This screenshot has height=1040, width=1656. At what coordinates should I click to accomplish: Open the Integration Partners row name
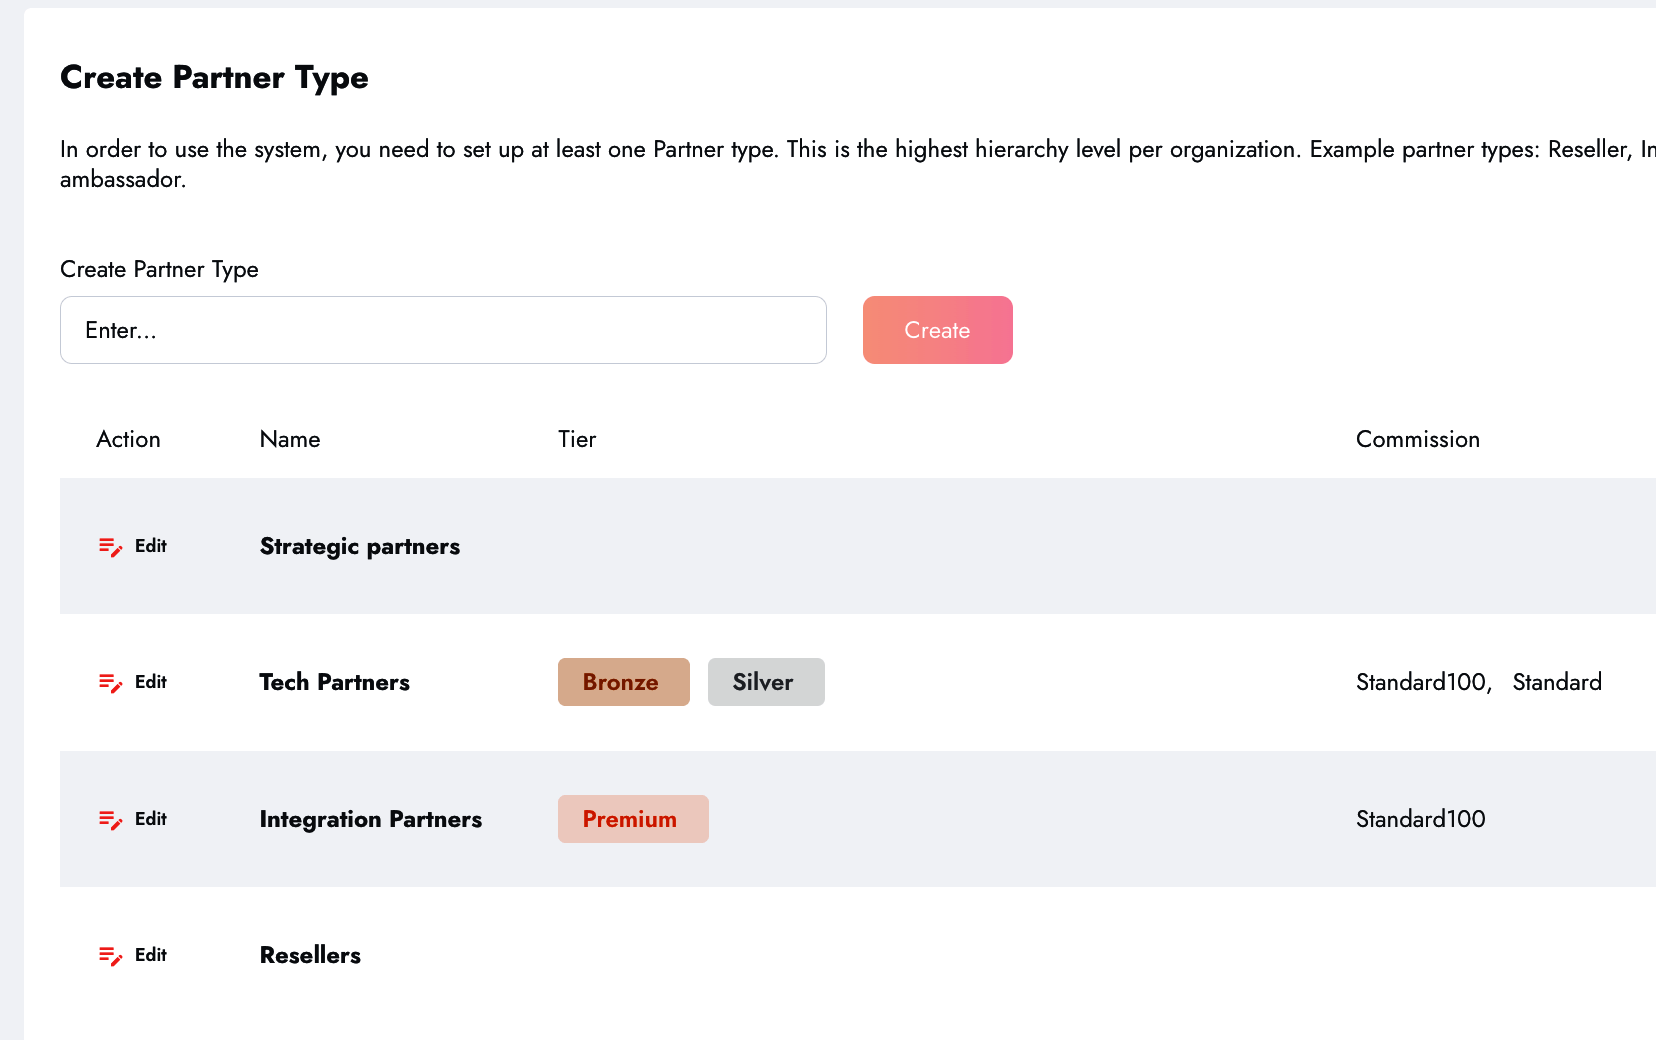370,819
